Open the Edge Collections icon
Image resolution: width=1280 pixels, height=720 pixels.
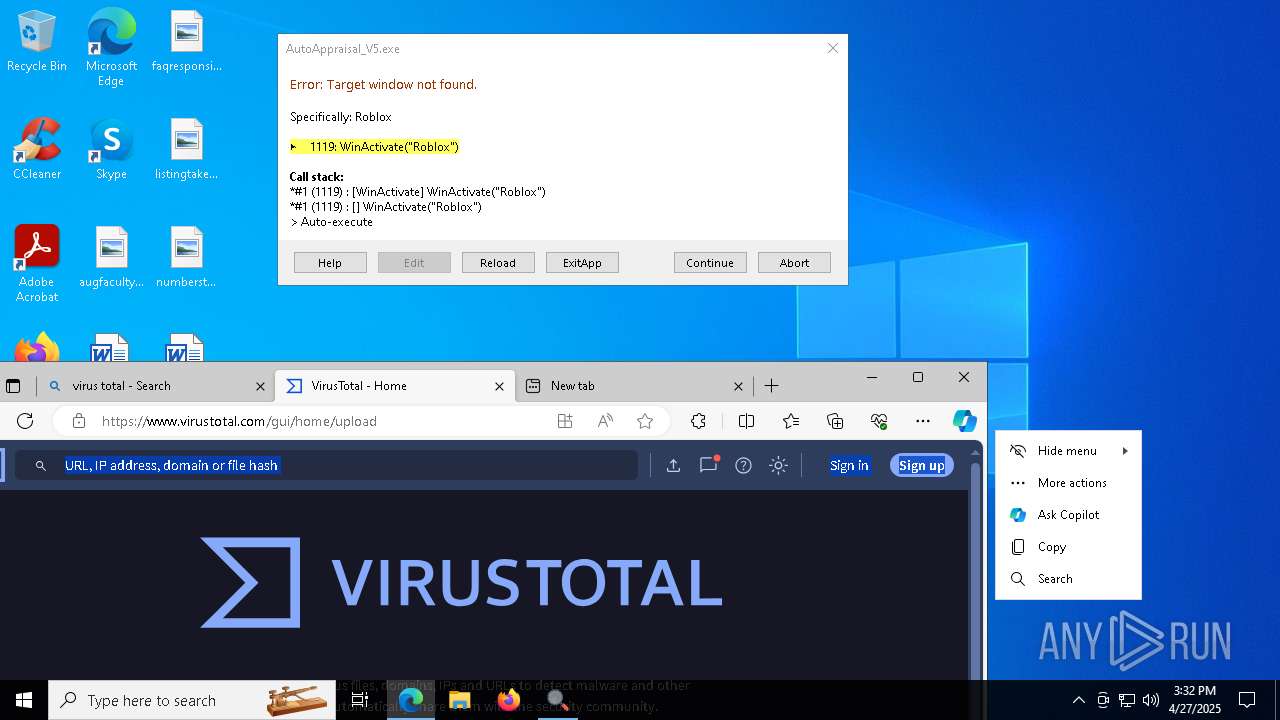(835, 421)
